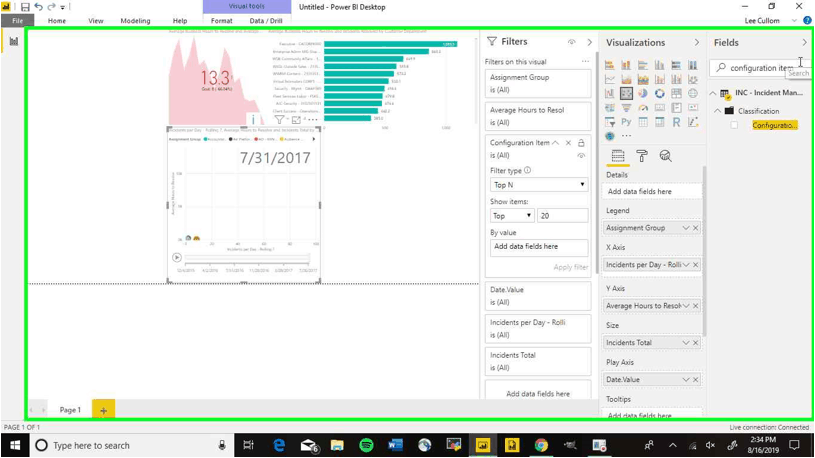
Task: Select the R script visual icon
Action: 676,122
